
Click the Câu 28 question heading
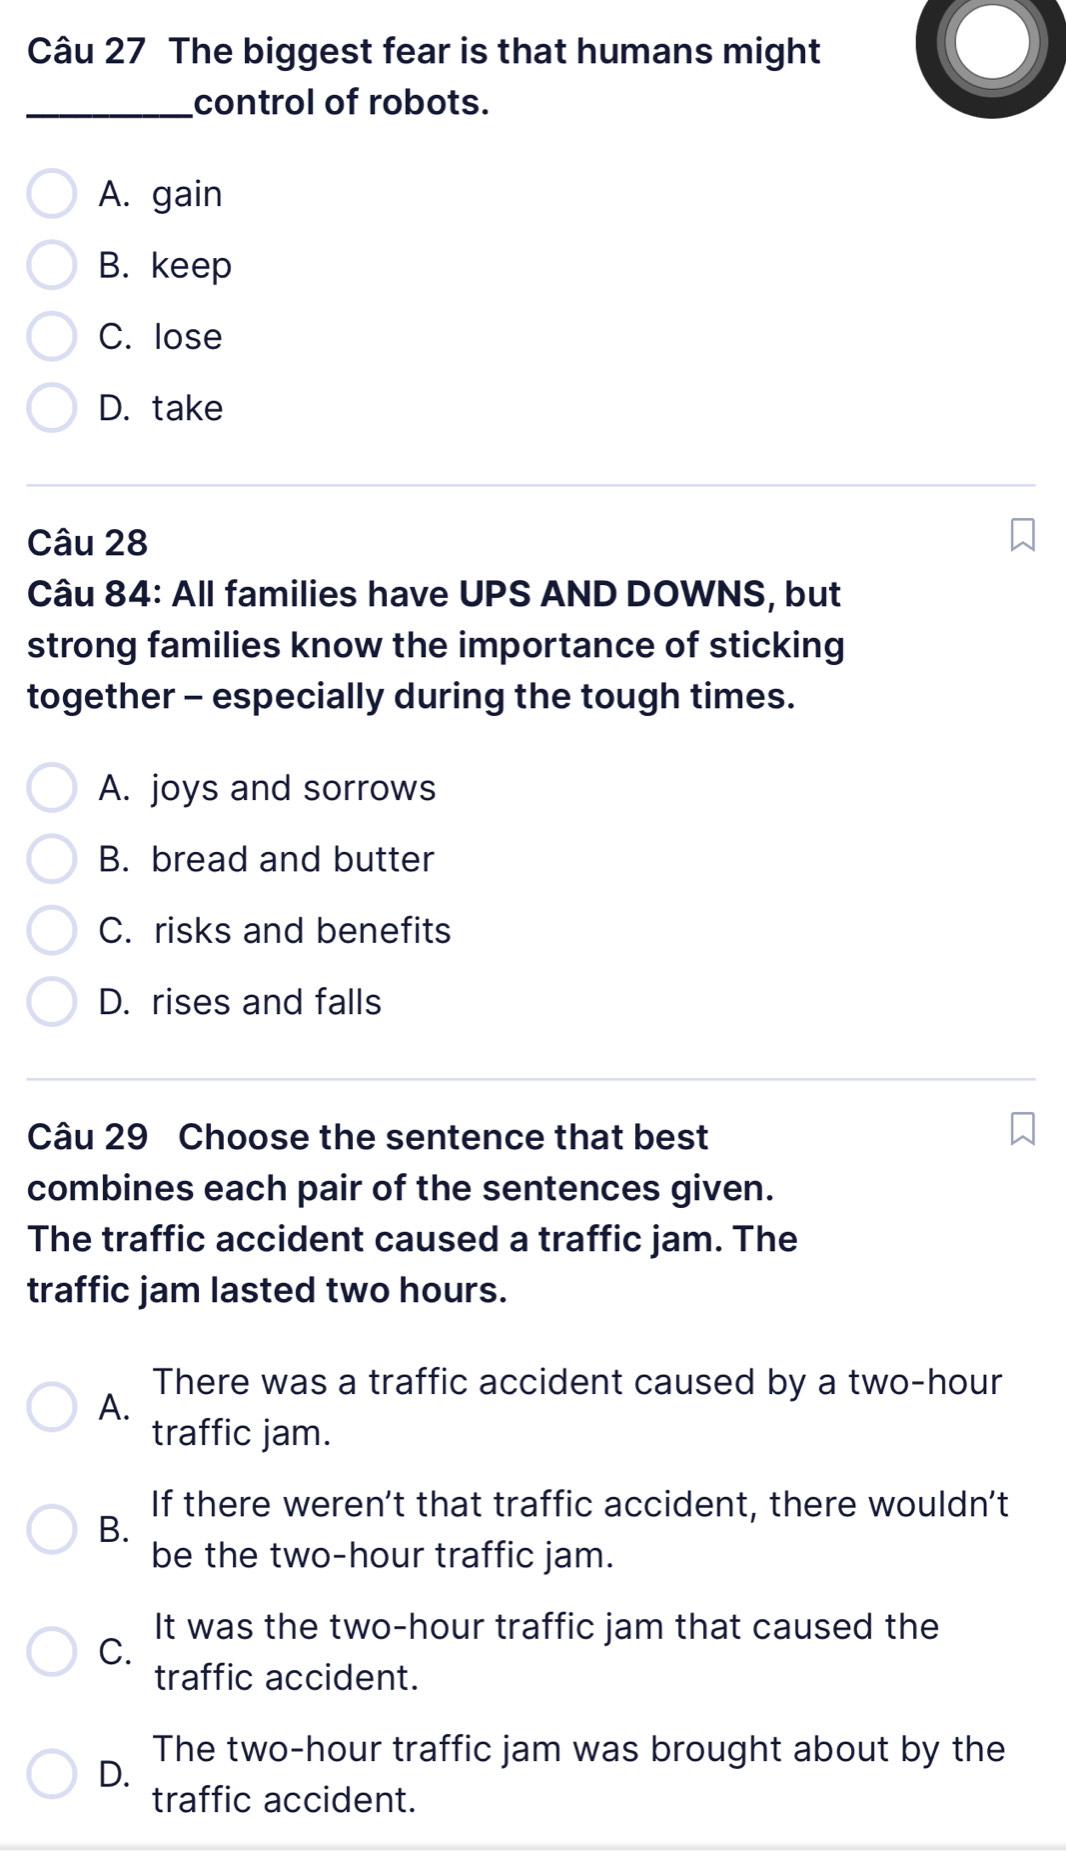tap(88, 542)
